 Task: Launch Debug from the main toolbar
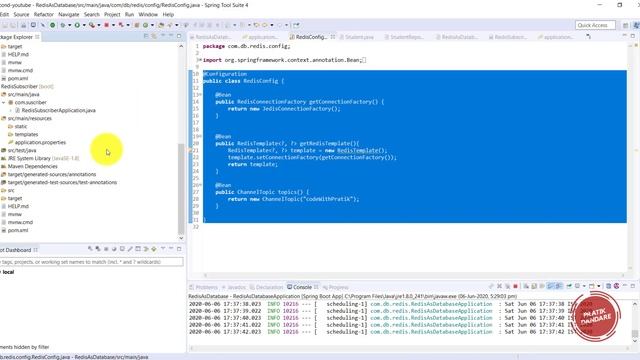(63, 25)
